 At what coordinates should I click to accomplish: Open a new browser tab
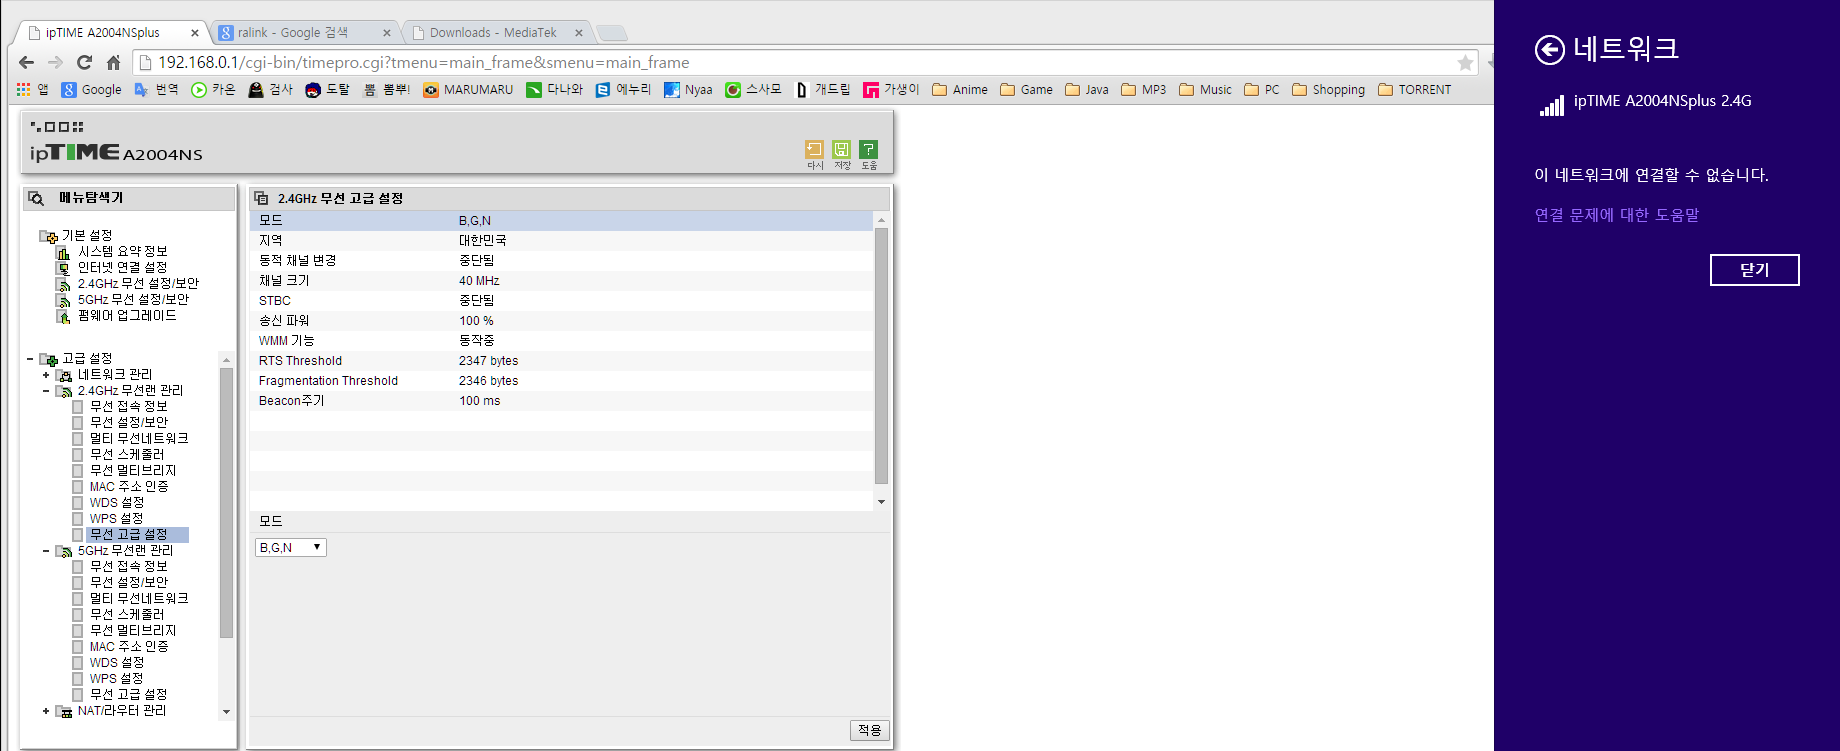click(x=611, y=33)
